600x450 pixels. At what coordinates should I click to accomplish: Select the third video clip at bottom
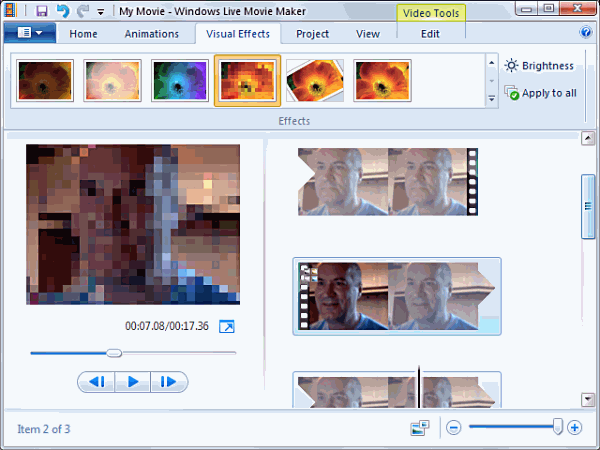[397, 390]
